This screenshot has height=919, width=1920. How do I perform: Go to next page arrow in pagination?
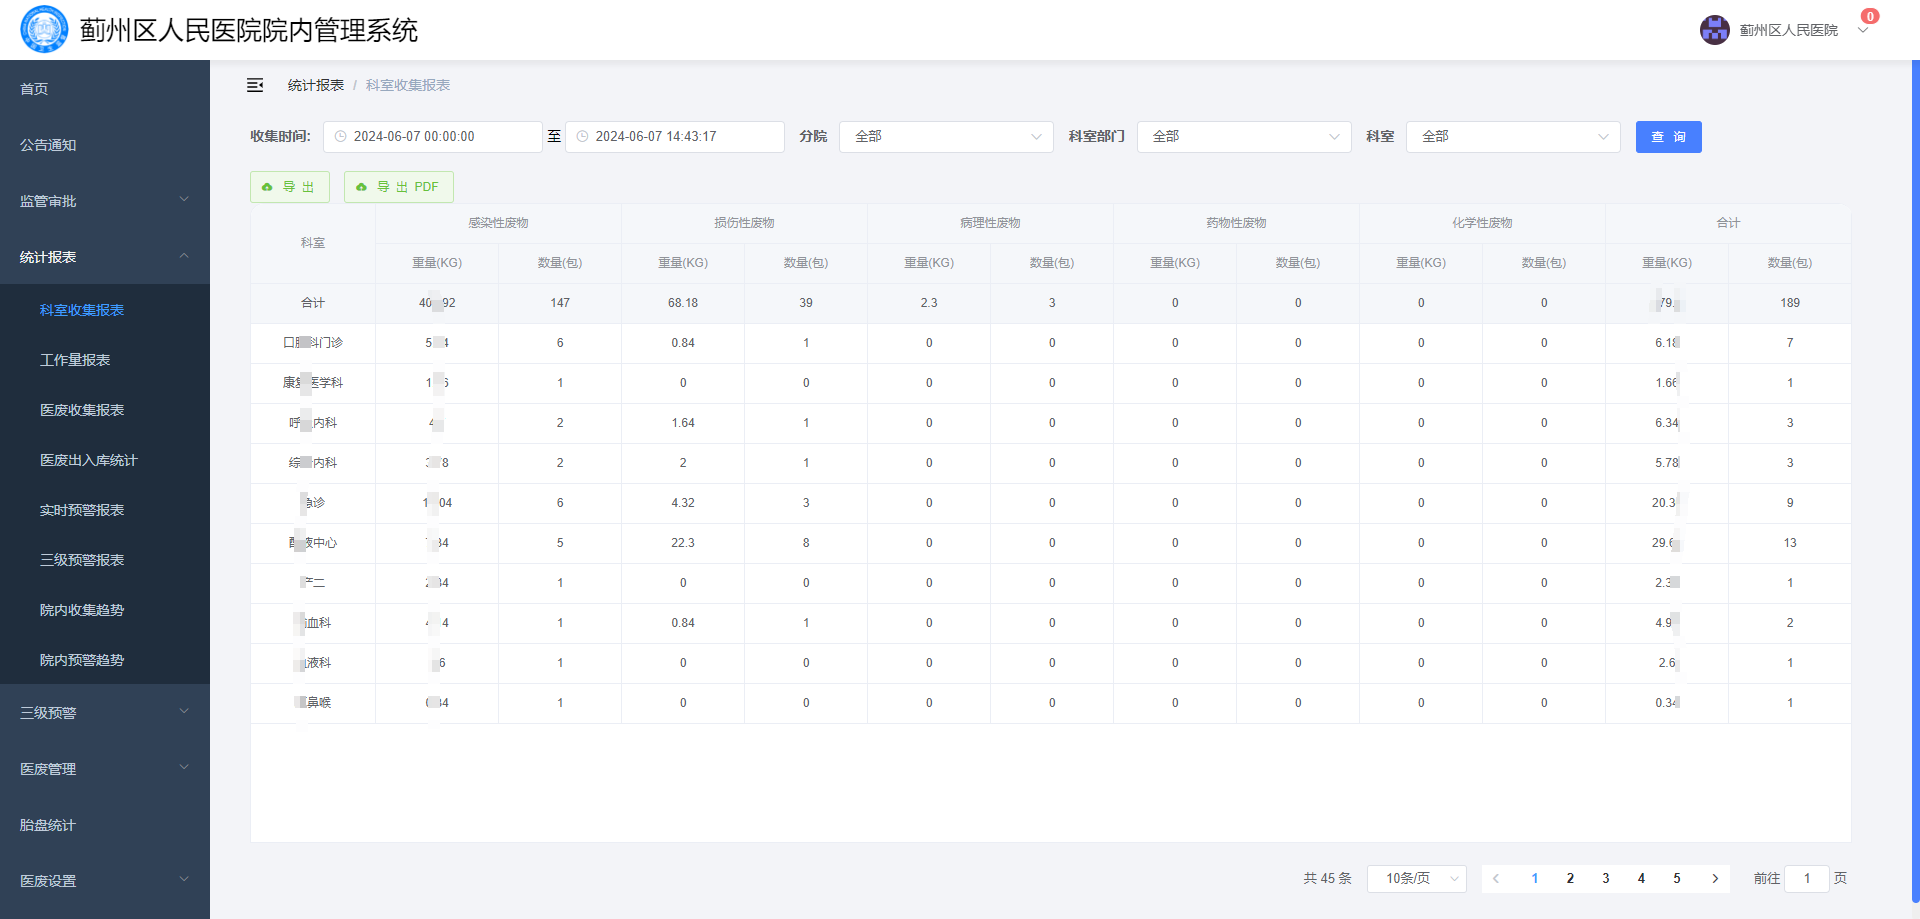click(x=1715, y=878)
